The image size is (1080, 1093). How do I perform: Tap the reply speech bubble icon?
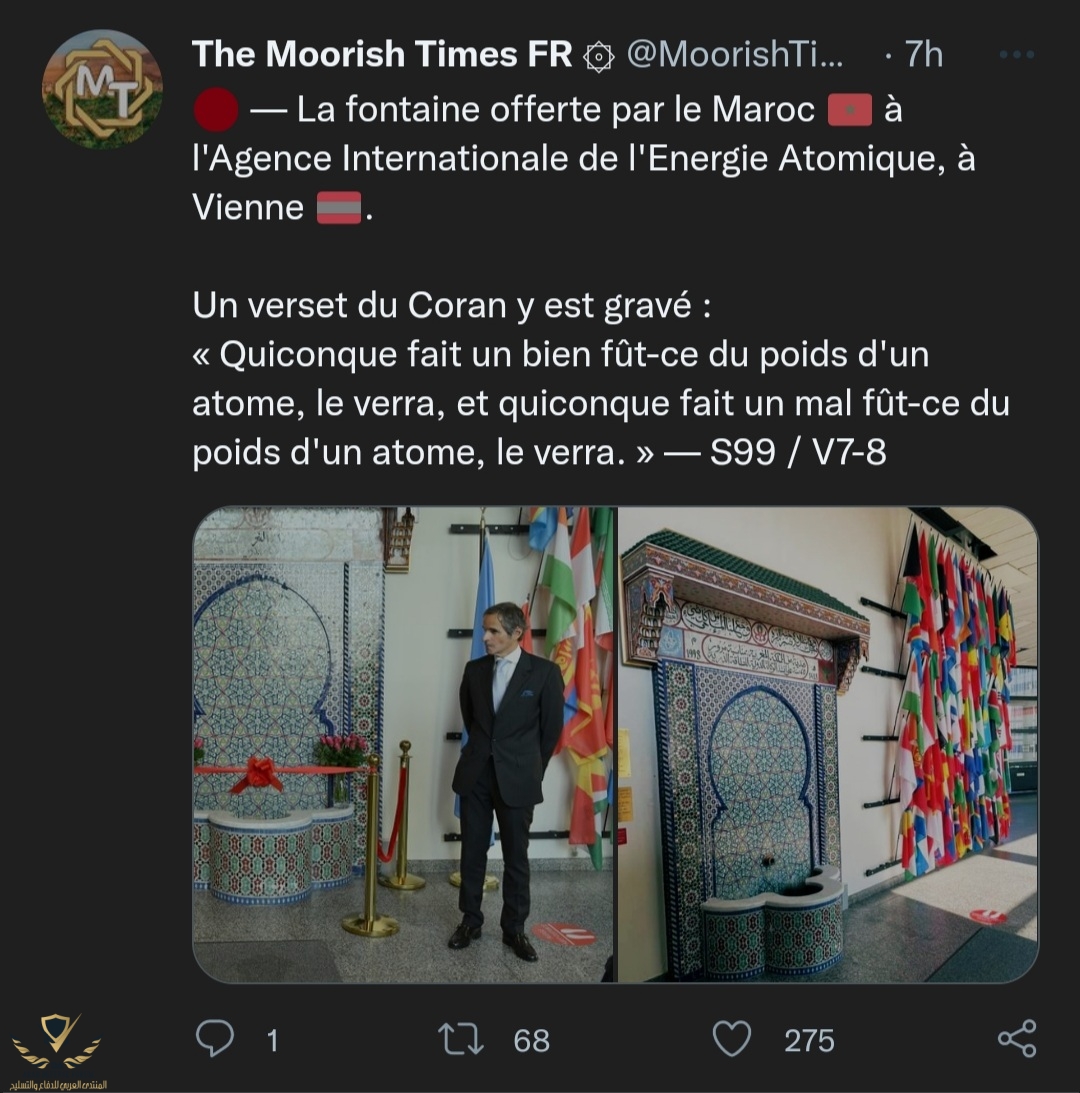(214, 1040)
